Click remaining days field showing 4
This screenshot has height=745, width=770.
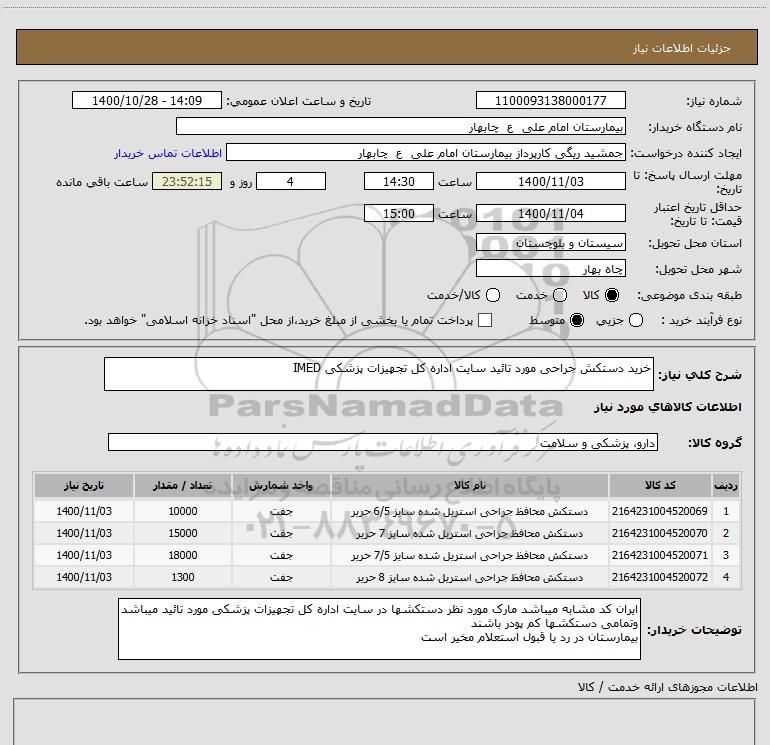pos(291,181)
